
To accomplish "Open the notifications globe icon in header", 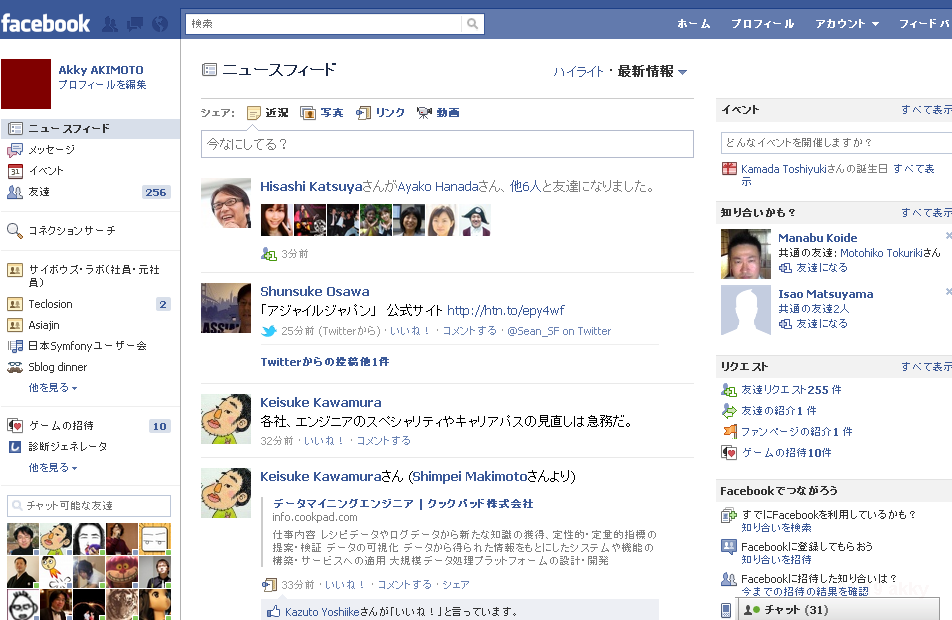I will tap(159, 23).
